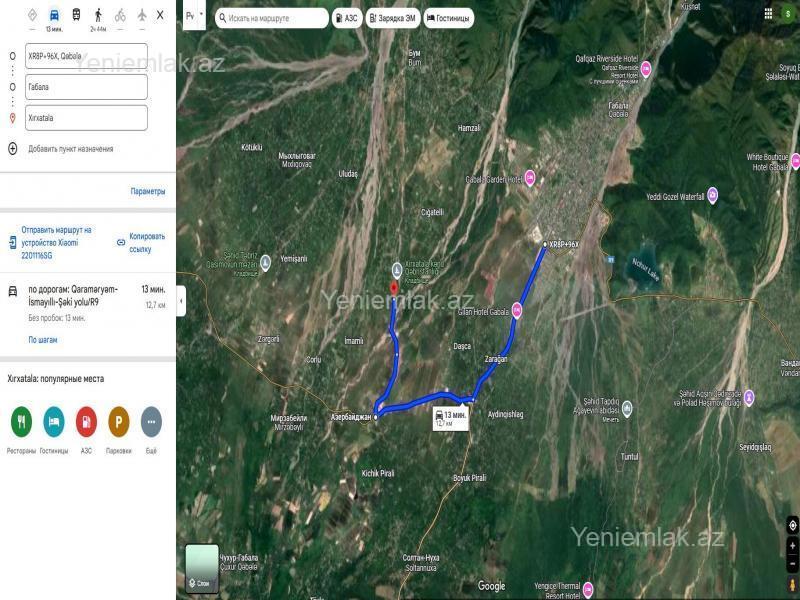The width and height of the screenshot is (800, 600).
Task: Collapse the side panel arrow
Action: [x=181, y=301]
